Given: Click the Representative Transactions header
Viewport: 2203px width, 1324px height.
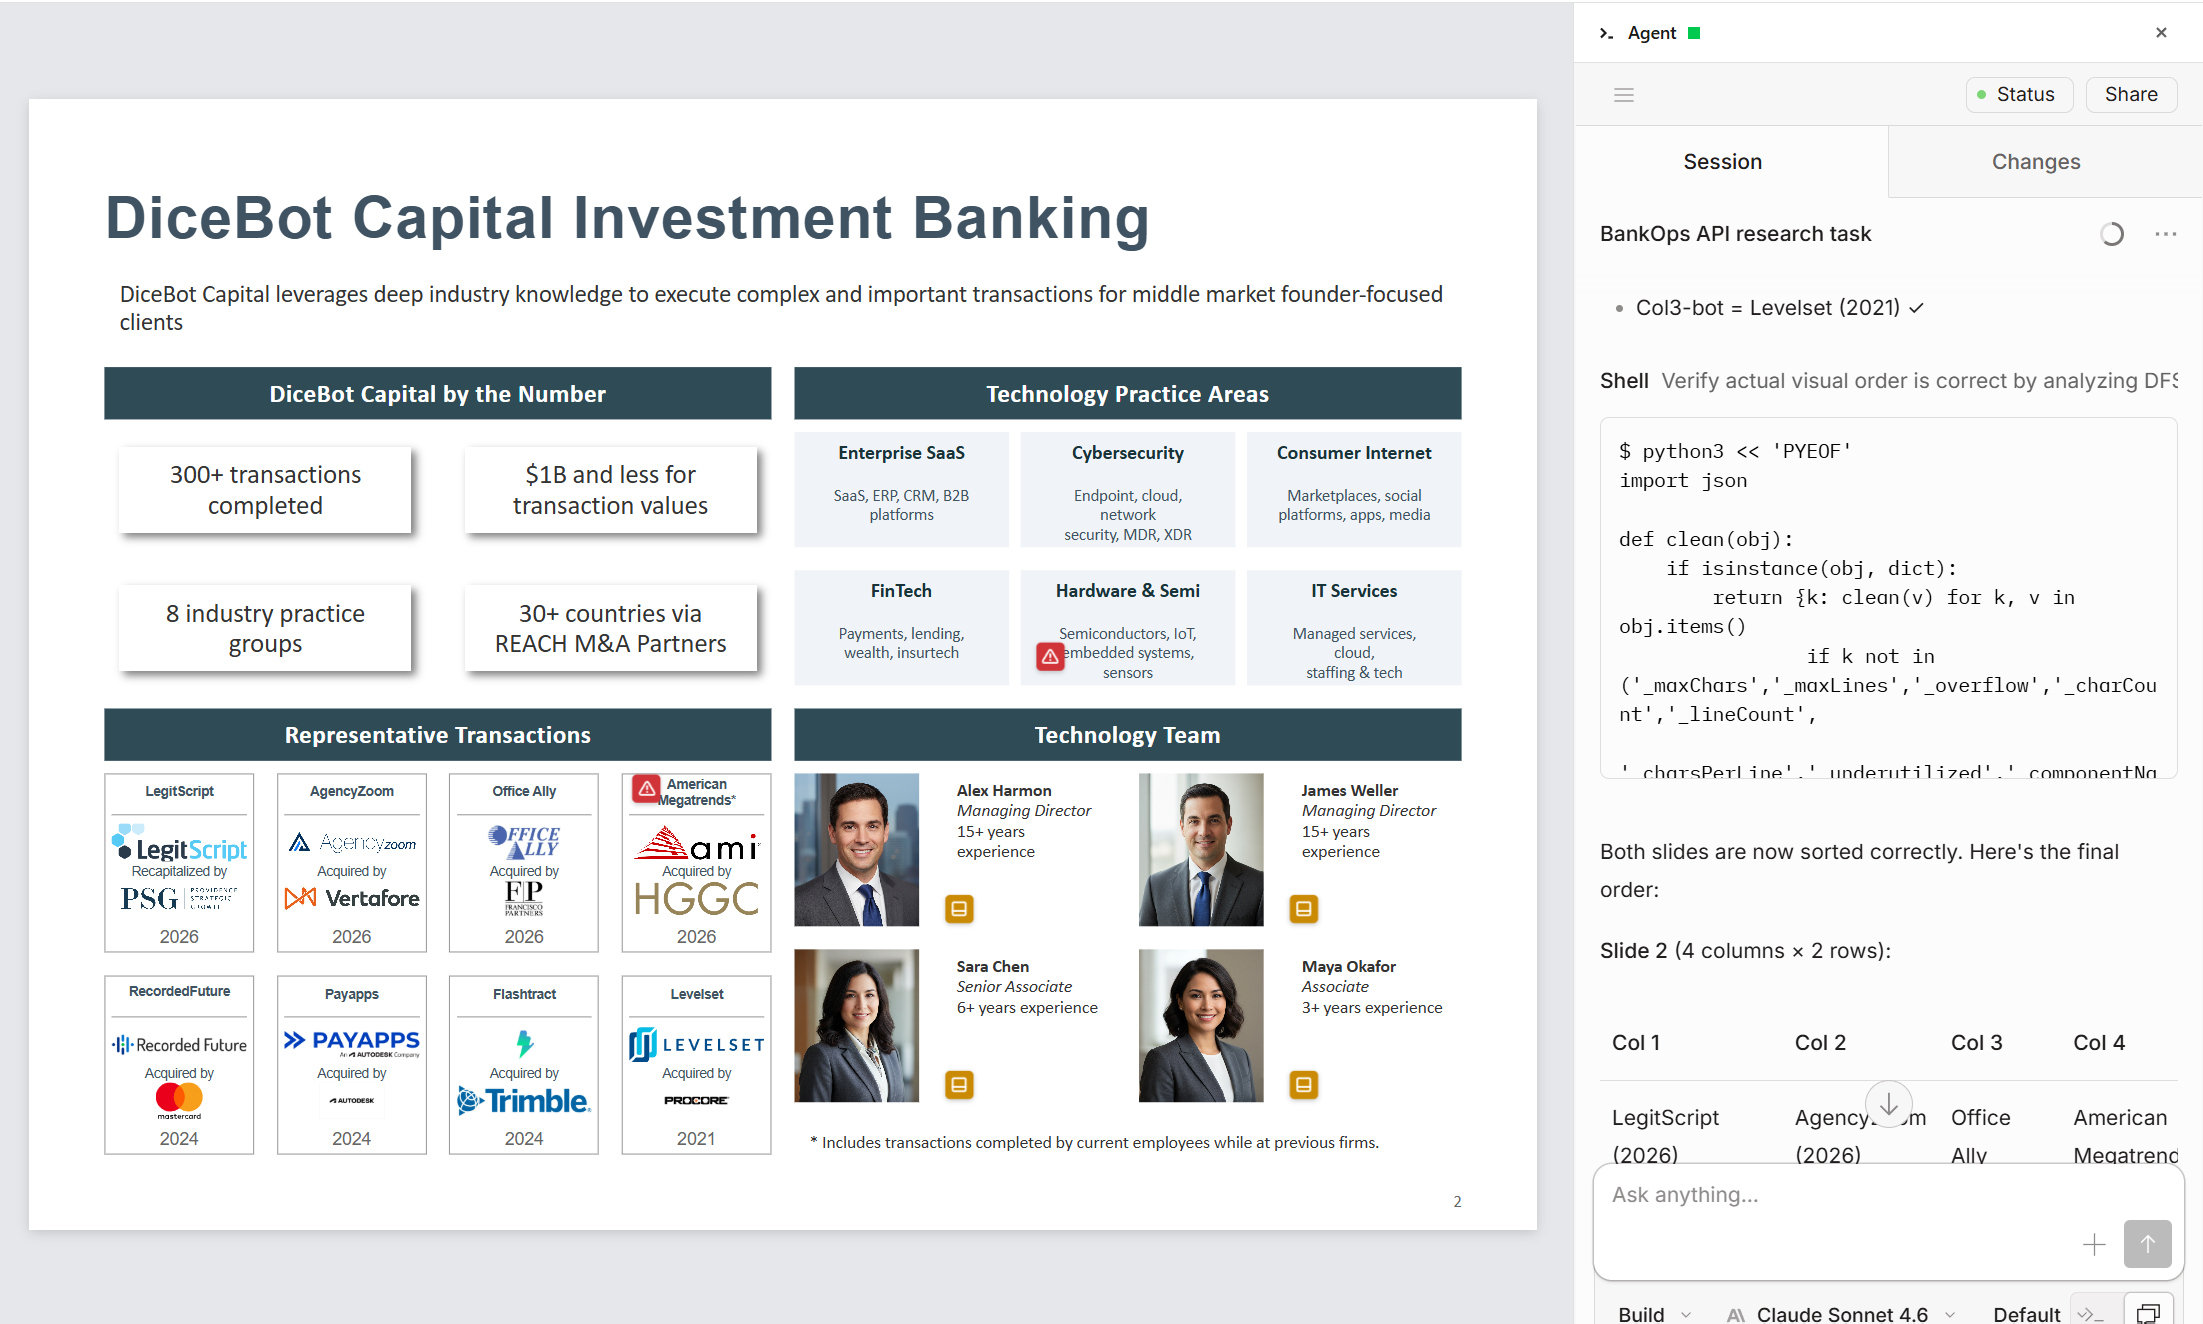Looking at the screenshot, I should (438, 735).
